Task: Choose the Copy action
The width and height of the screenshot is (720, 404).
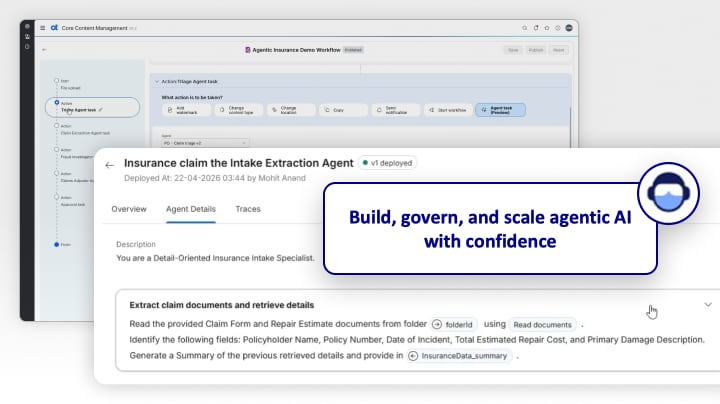Action: click(343, 110)
